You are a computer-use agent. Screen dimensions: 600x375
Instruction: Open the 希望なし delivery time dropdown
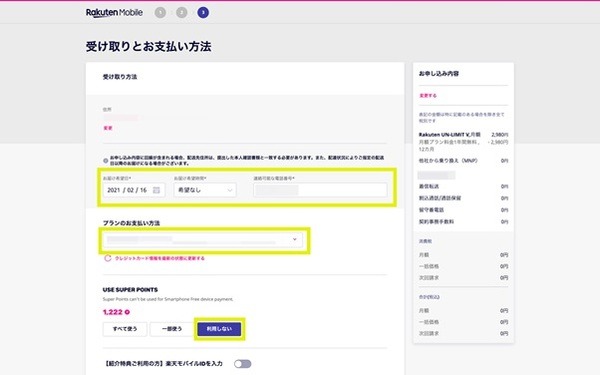click(205, 190)
